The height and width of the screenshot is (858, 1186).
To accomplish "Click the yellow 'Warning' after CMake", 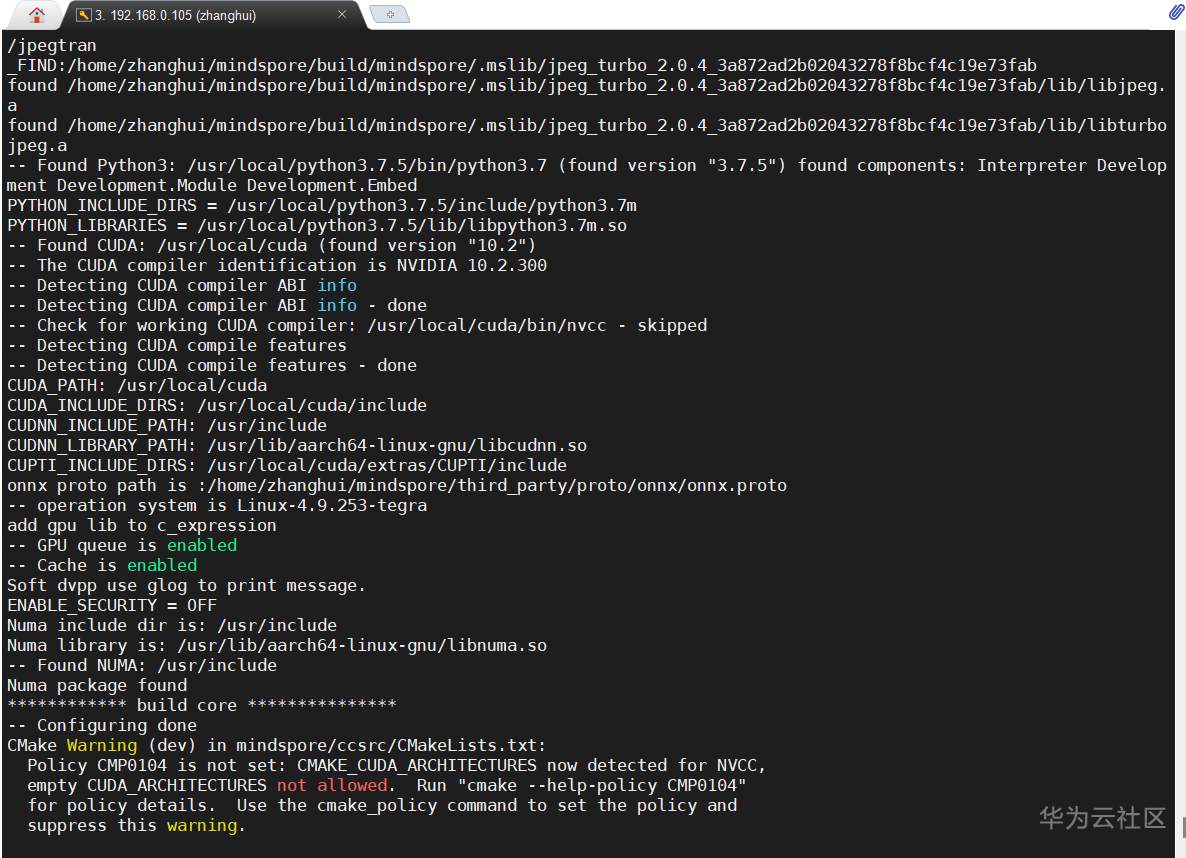I will (x=102, y=745).
